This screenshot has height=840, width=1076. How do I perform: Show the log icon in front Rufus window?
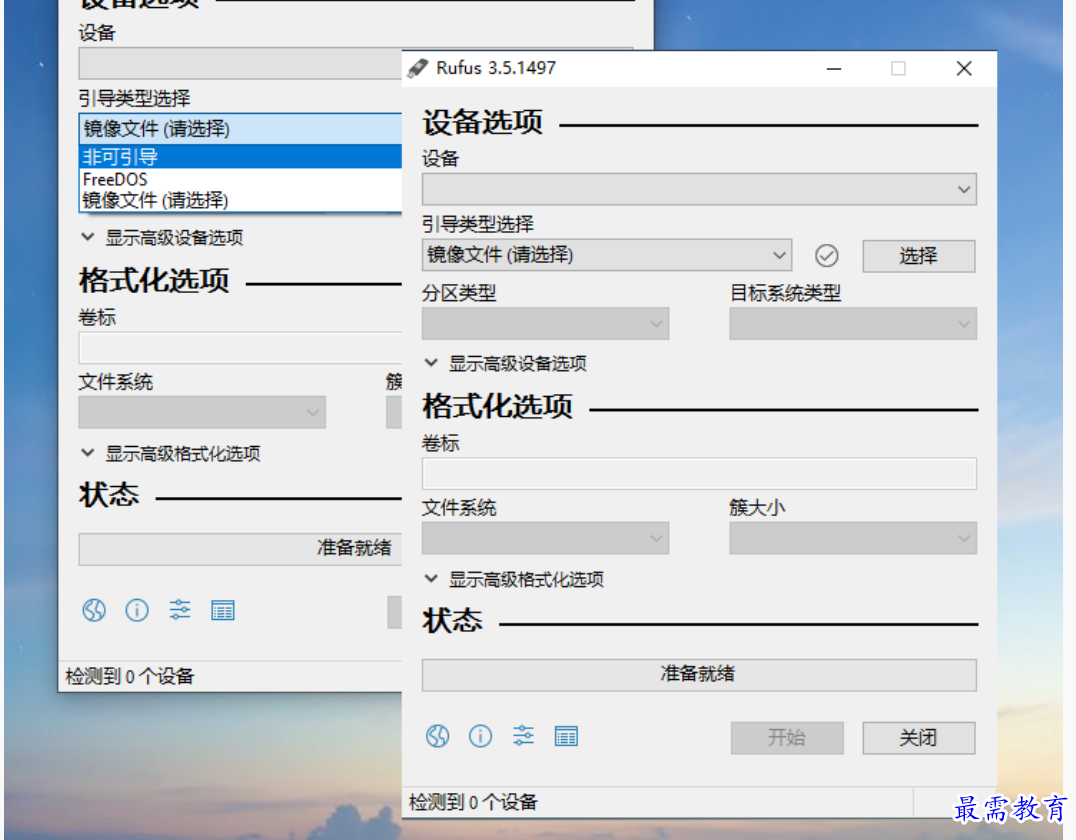[566, 736]
